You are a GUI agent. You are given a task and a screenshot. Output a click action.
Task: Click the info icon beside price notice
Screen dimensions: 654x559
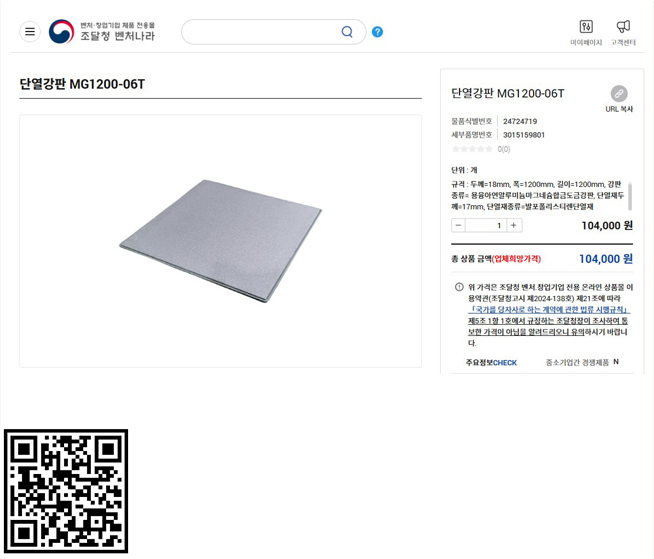pyautogui.click(x=459, y=287)
